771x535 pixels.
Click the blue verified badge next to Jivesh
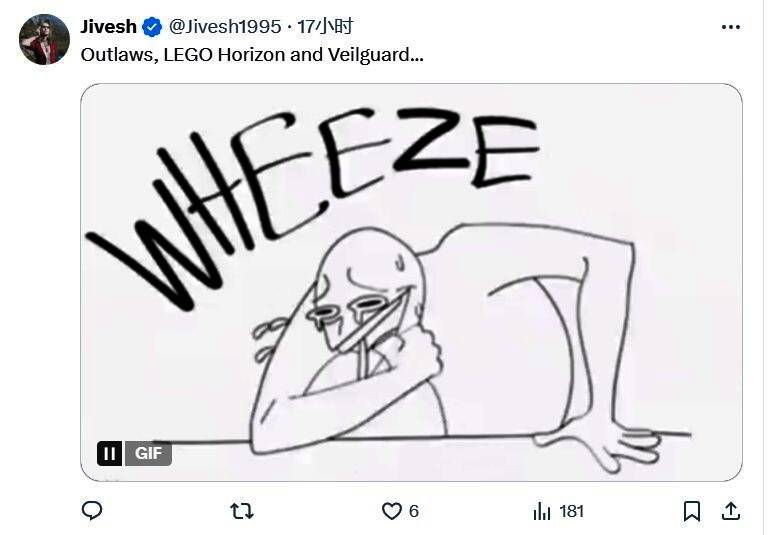pos(152,27)
